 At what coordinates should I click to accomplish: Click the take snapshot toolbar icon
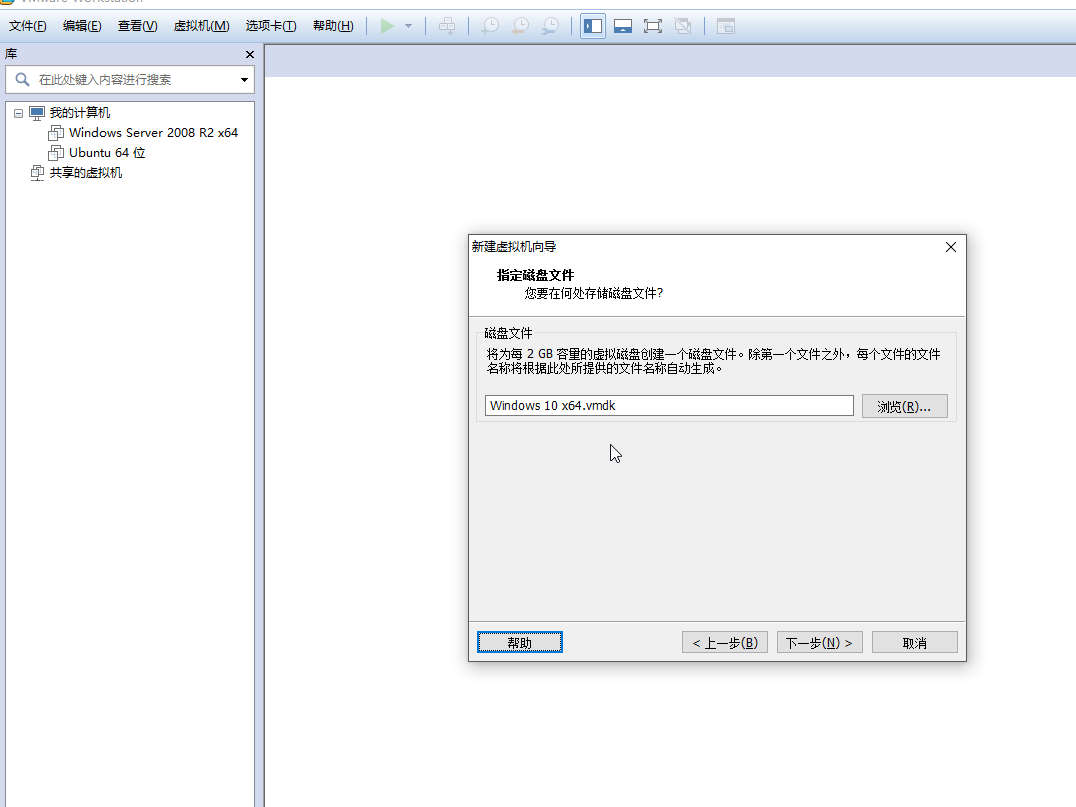coord(490,26)
